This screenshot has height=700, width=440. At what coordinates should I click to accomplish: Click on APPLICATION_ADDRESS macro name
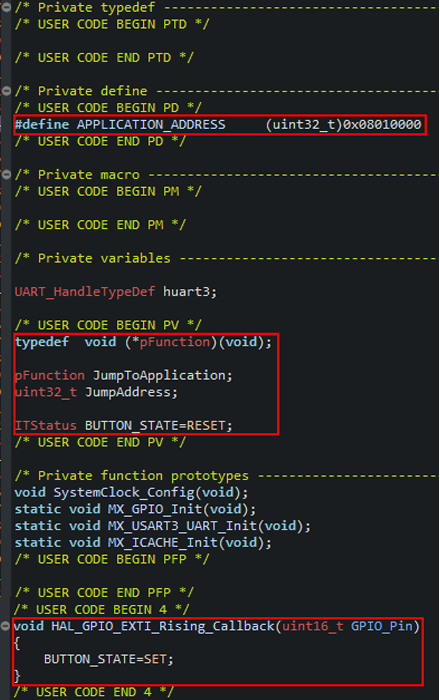(151, 125)
